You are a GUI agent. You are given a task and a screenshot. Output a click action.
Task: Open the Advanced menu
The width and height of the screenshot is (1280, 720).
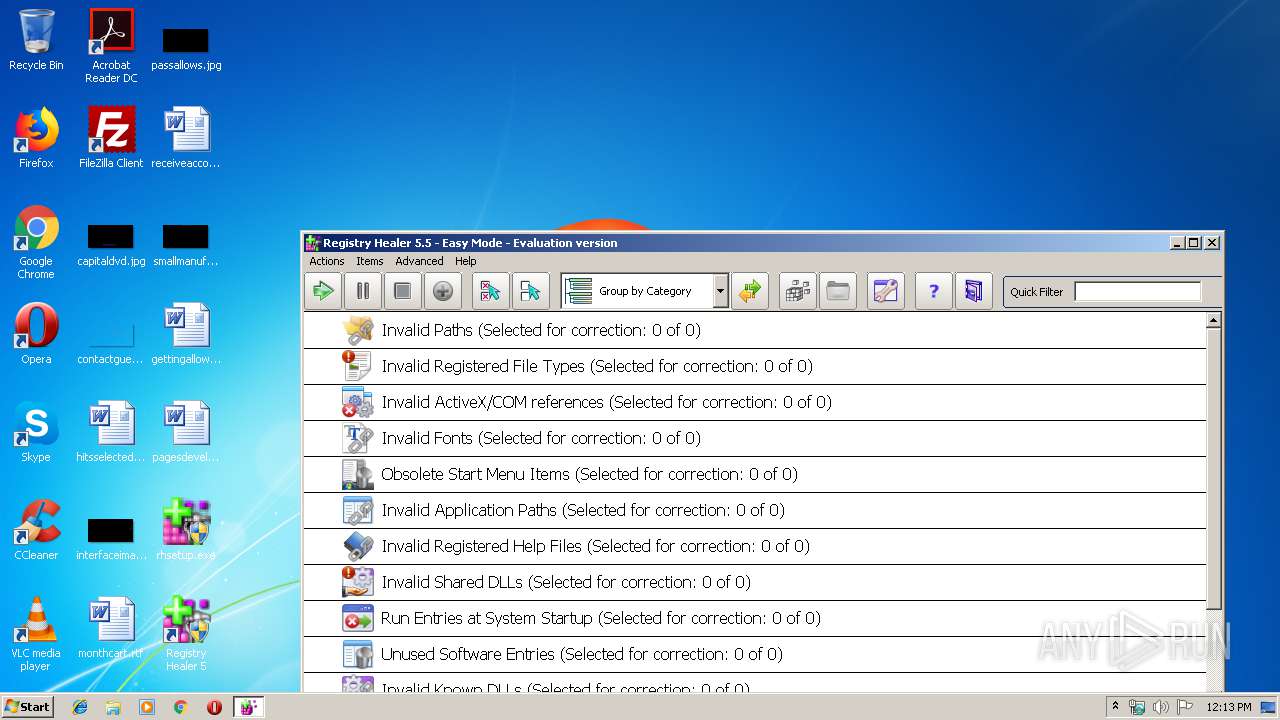pos(419,261)
